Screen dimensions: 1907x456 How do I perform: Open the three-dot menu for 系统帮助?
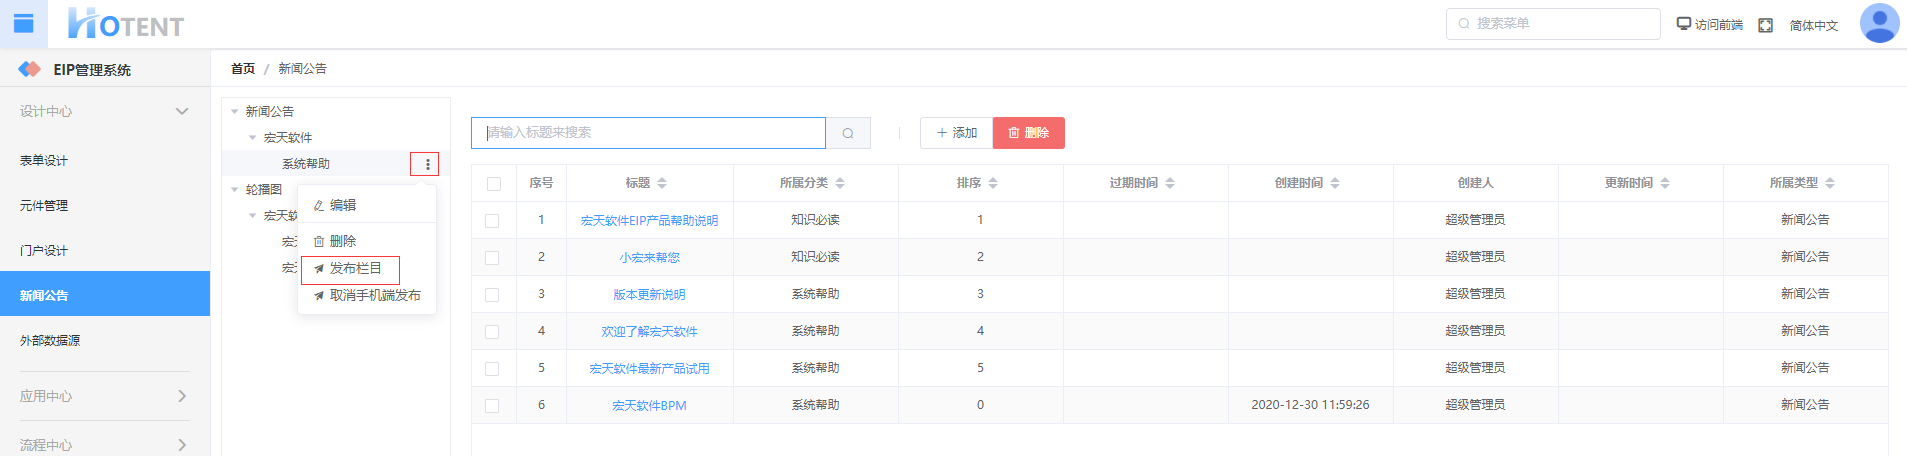[427, 164]
